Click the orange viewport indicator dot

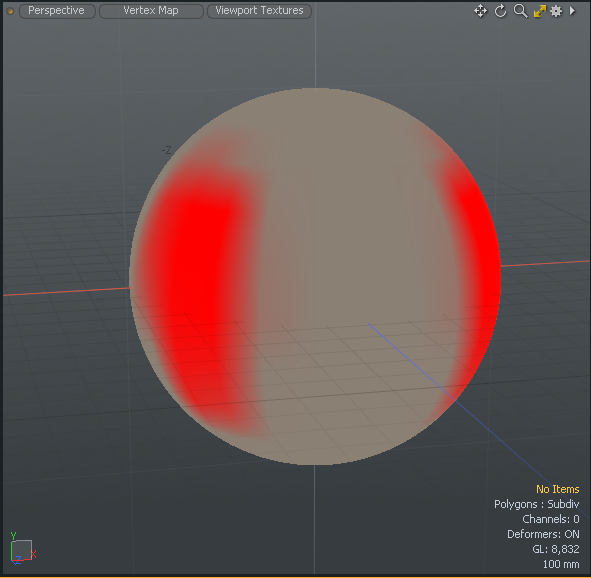(x=10, y=11)
